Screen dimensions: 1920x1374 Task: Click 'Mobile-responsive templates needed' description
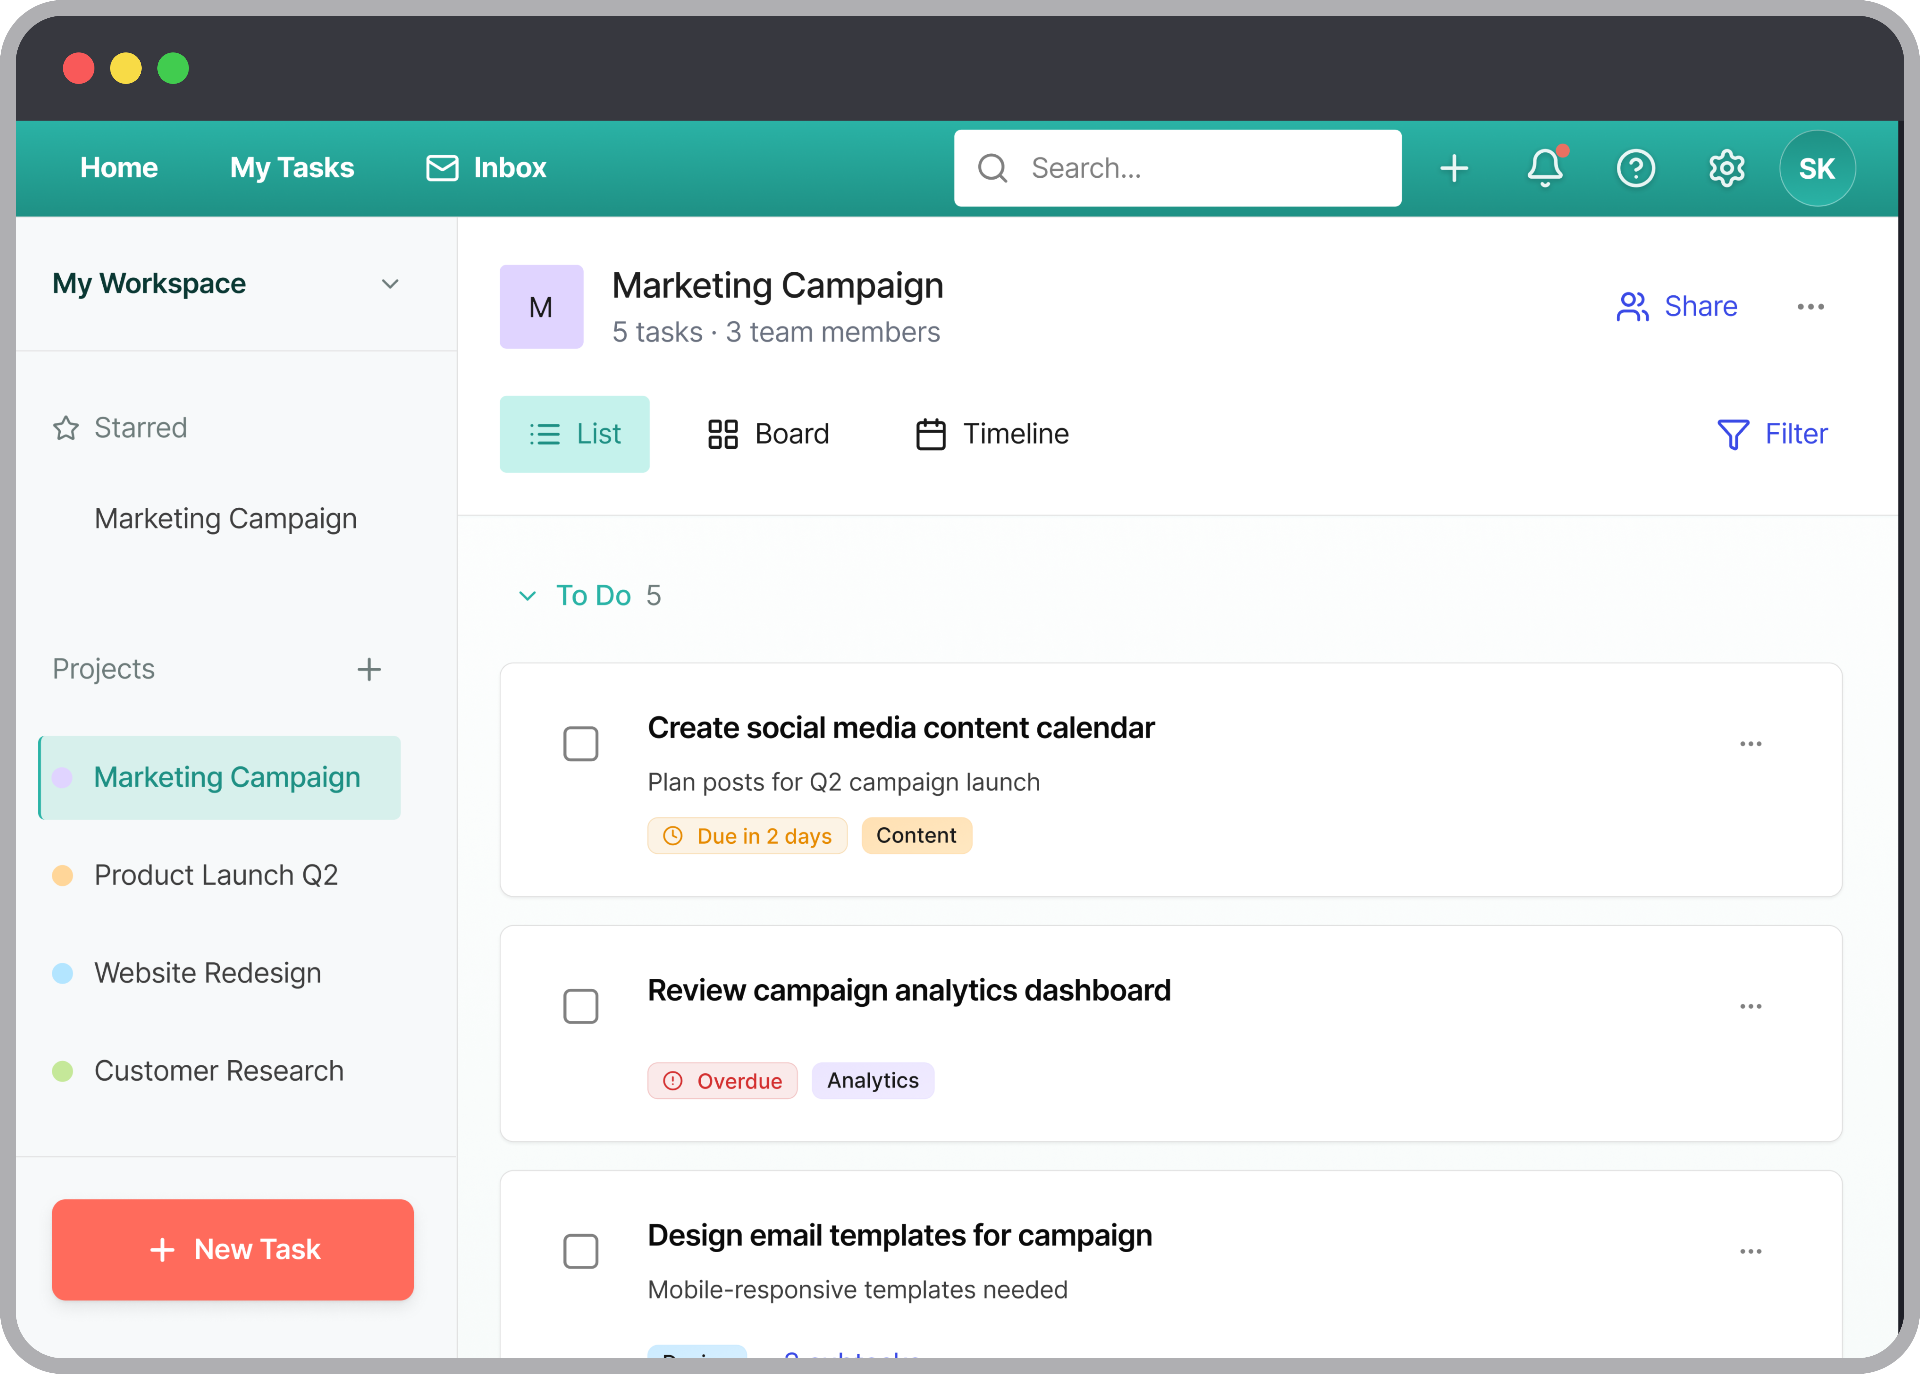coord(858,1290)
